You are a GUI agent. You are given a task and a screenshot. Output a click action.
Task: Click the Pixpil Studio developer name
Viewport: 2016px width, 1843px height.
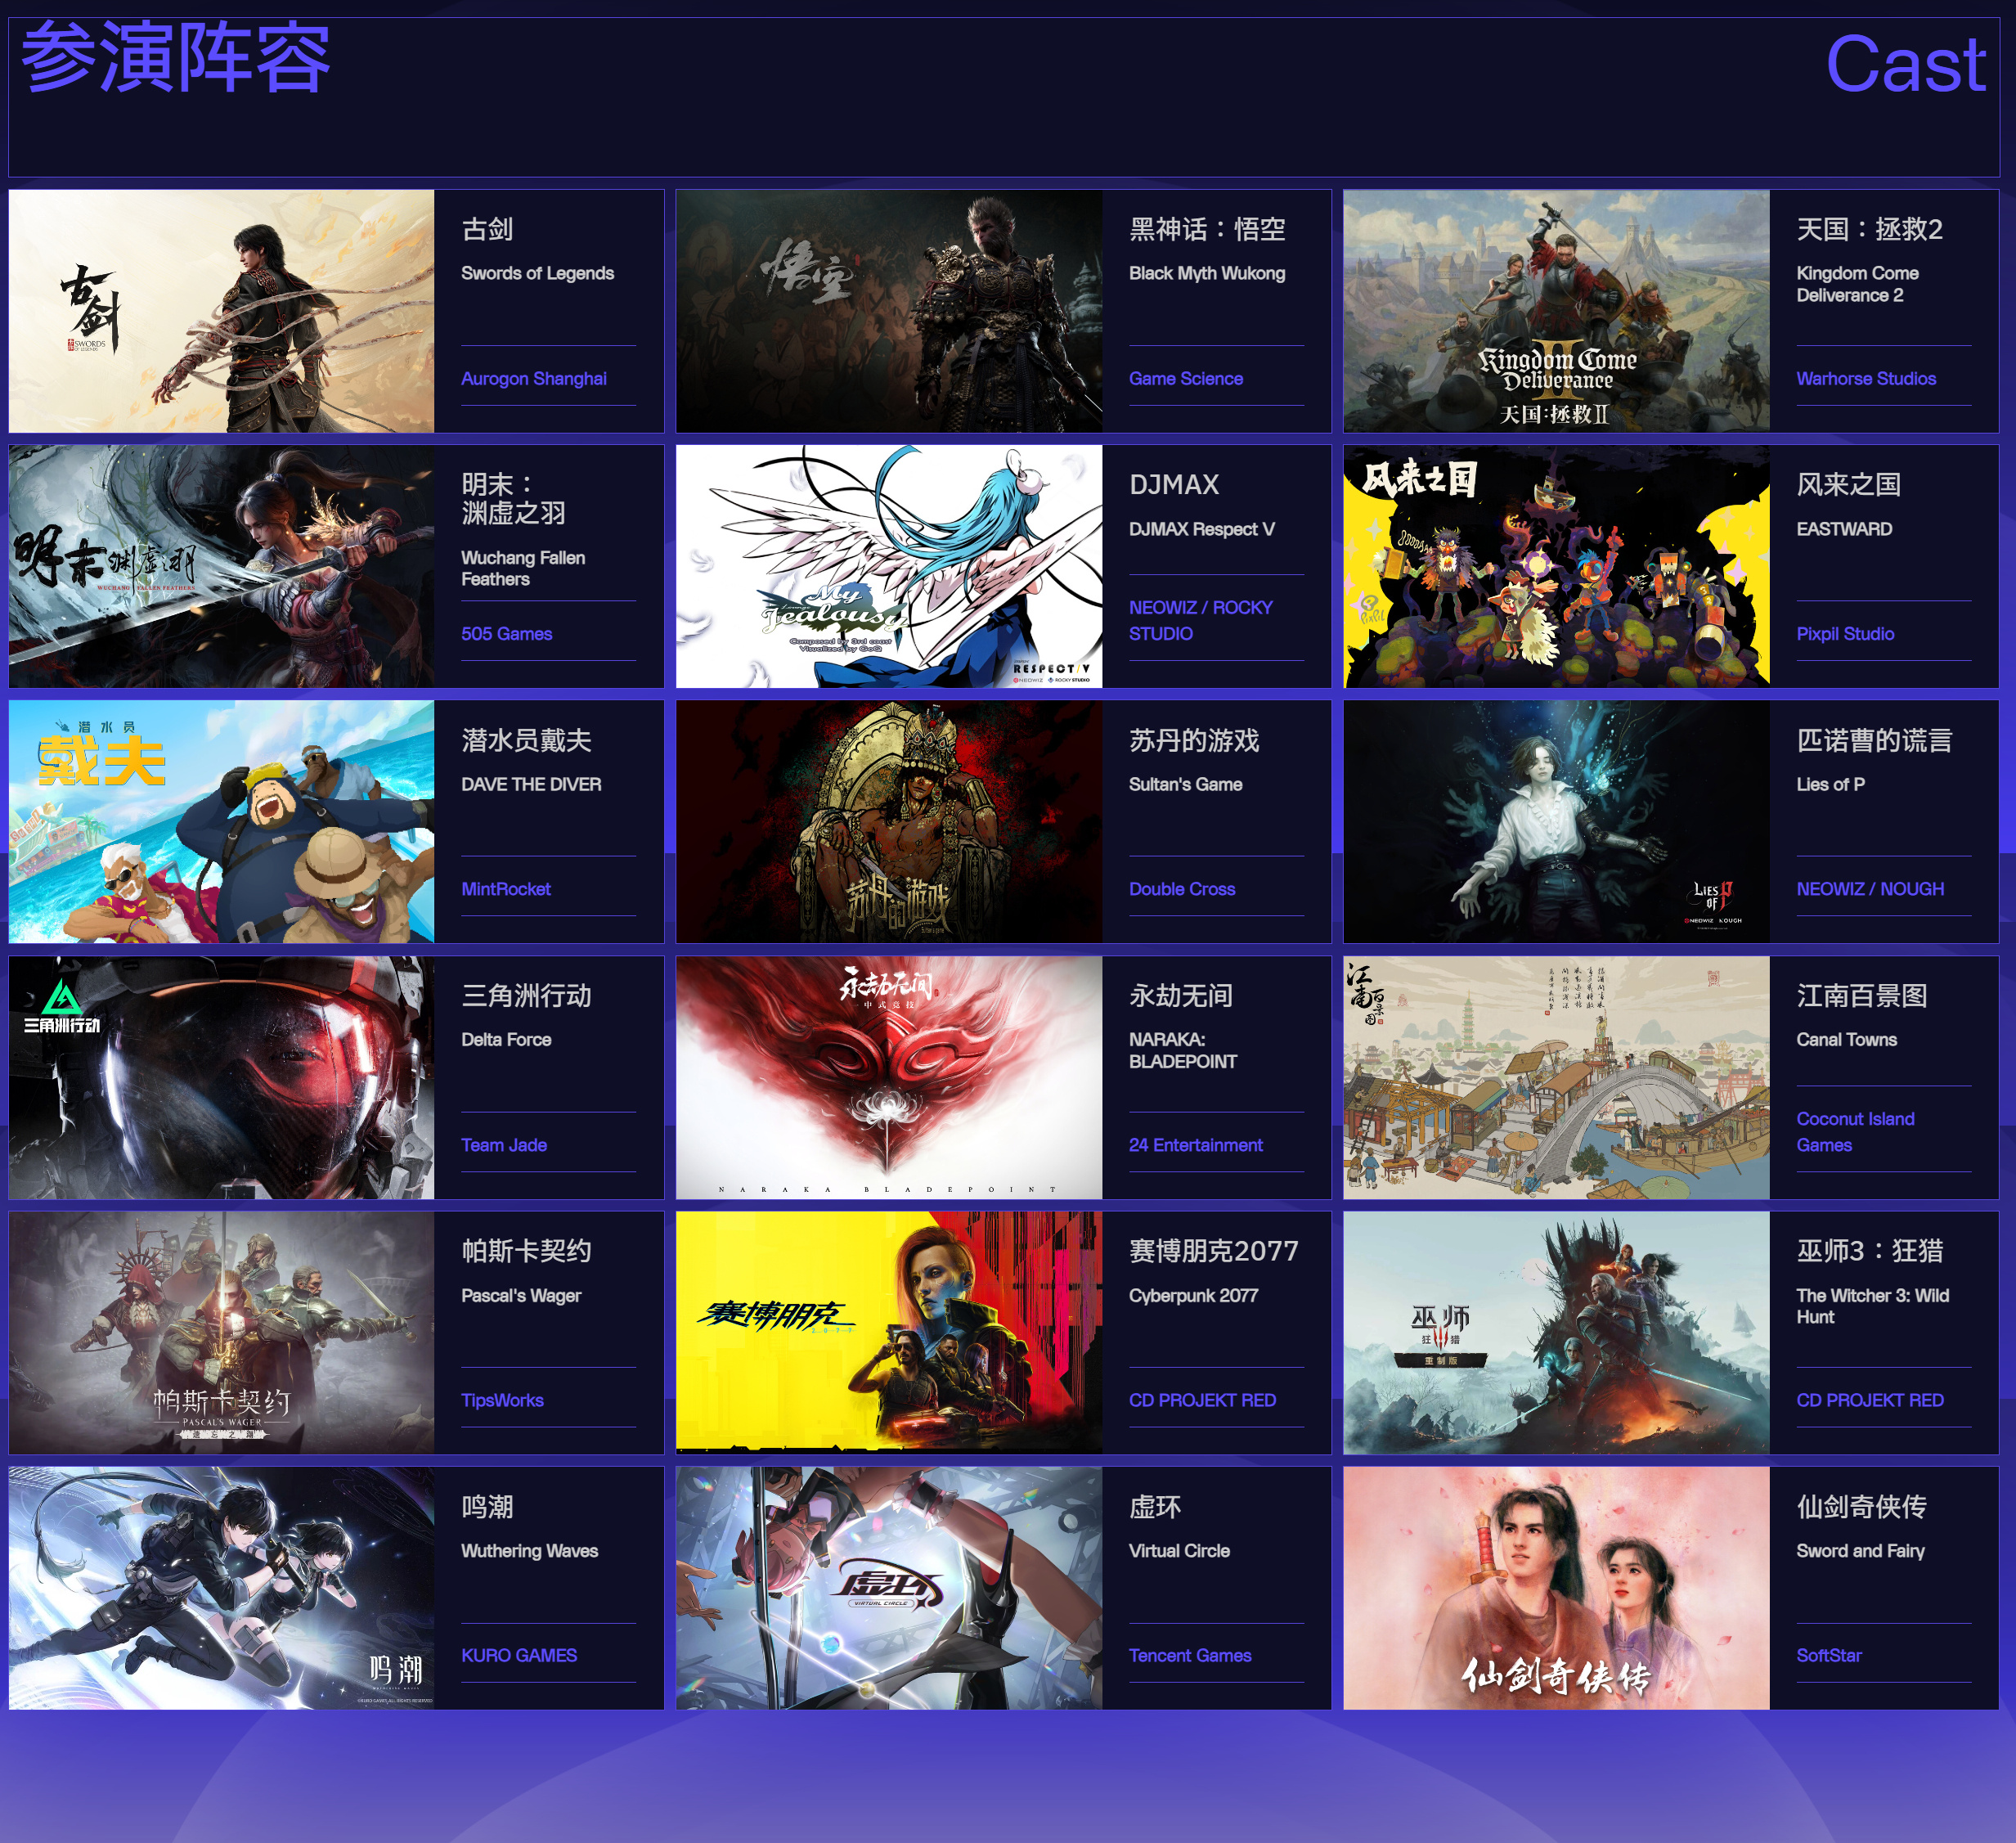click(1845, 633)
